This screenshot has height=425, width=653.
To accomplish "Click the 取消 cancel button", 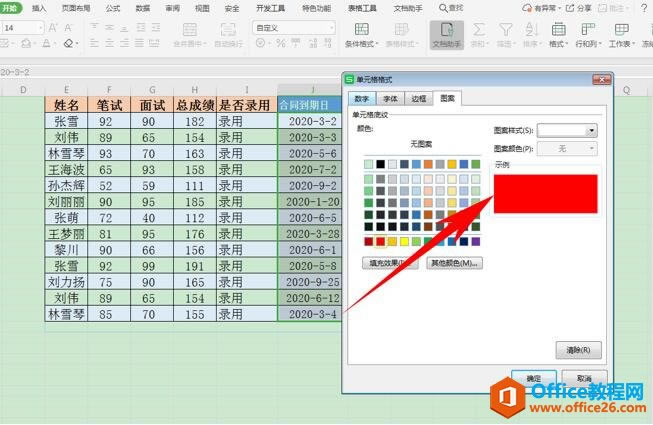I will 584,378.
